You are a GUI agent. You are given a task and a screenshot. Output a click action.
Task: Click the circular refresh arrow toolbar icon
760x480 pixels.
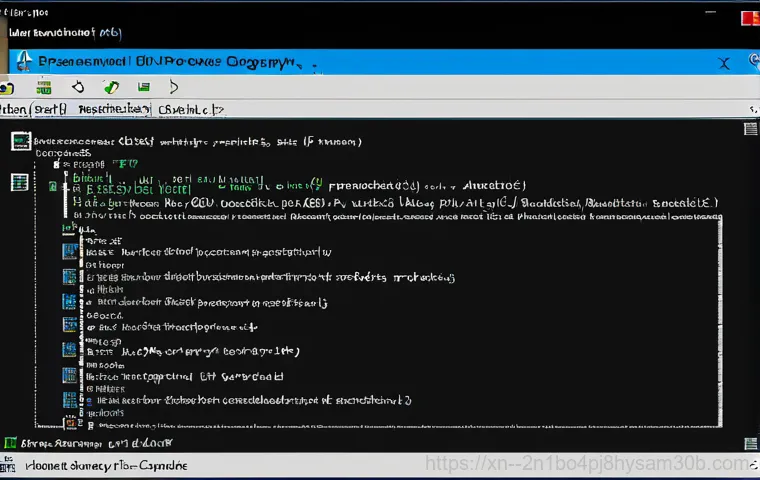click(78, 87)
